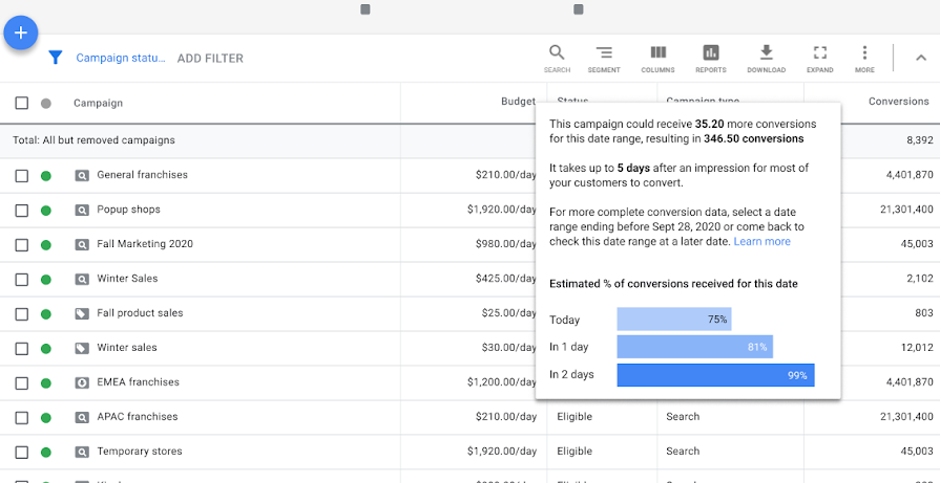Click the Download icon
The width and height of the screenshot is (941, 483).
tap(766, 53)
